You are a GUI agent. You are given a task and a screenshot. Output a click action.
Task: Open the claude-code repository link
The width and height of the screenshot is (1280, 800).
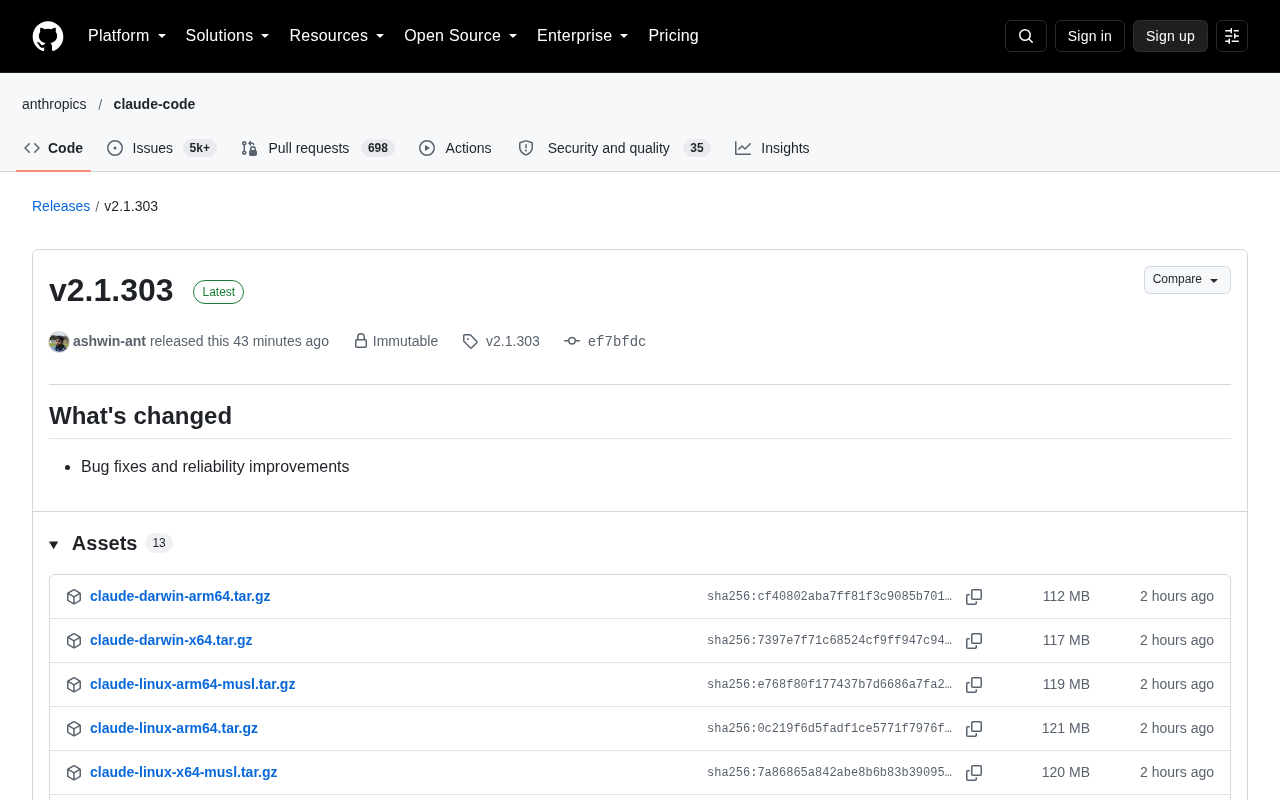154,104
